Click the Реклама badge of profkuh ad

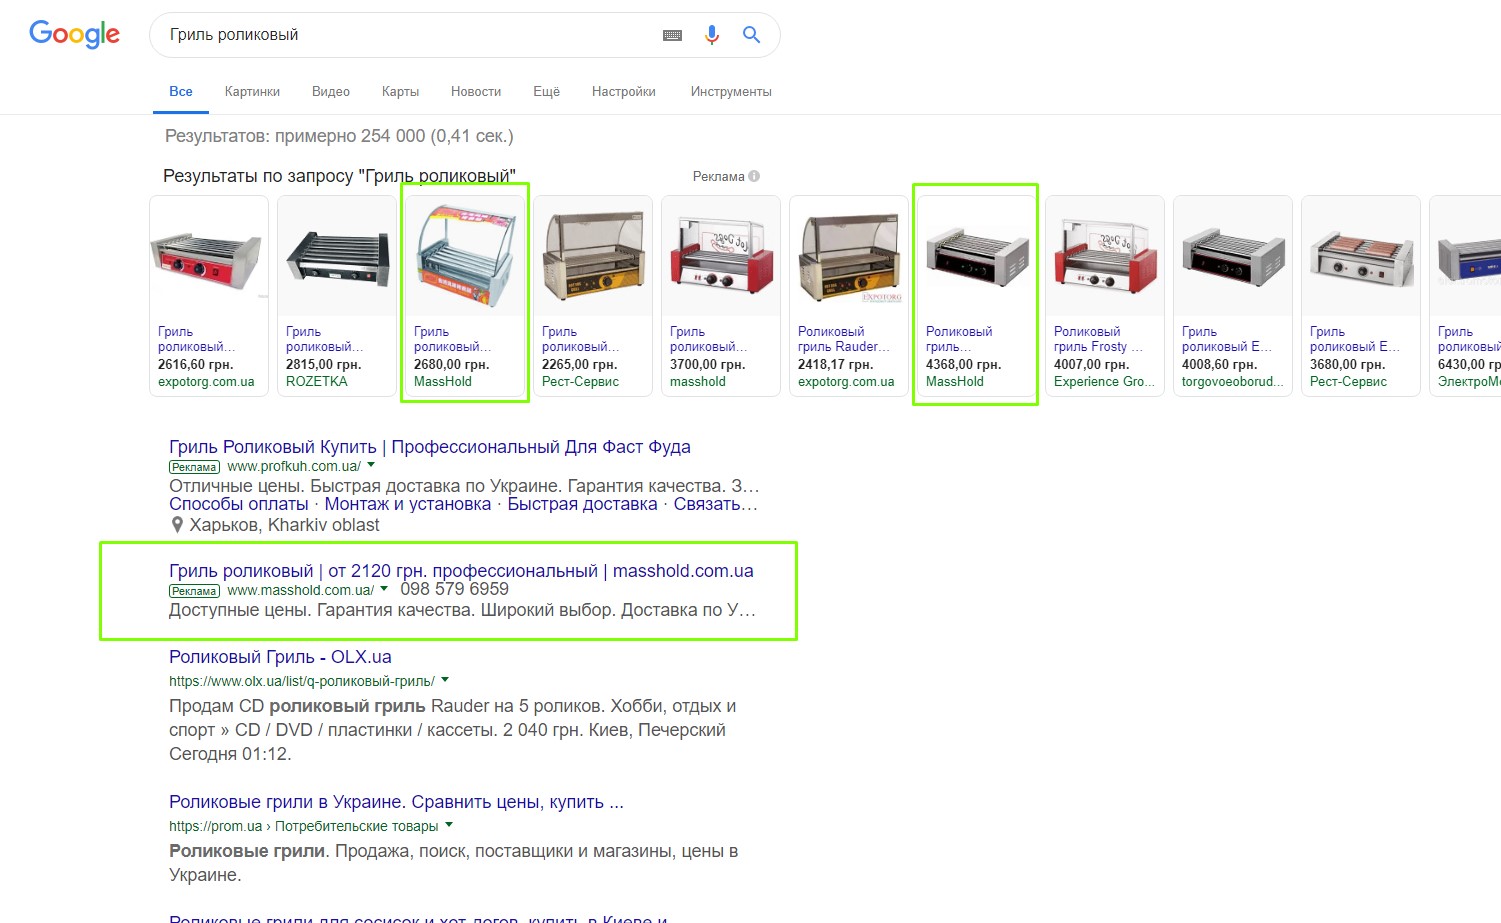point(194,467)
